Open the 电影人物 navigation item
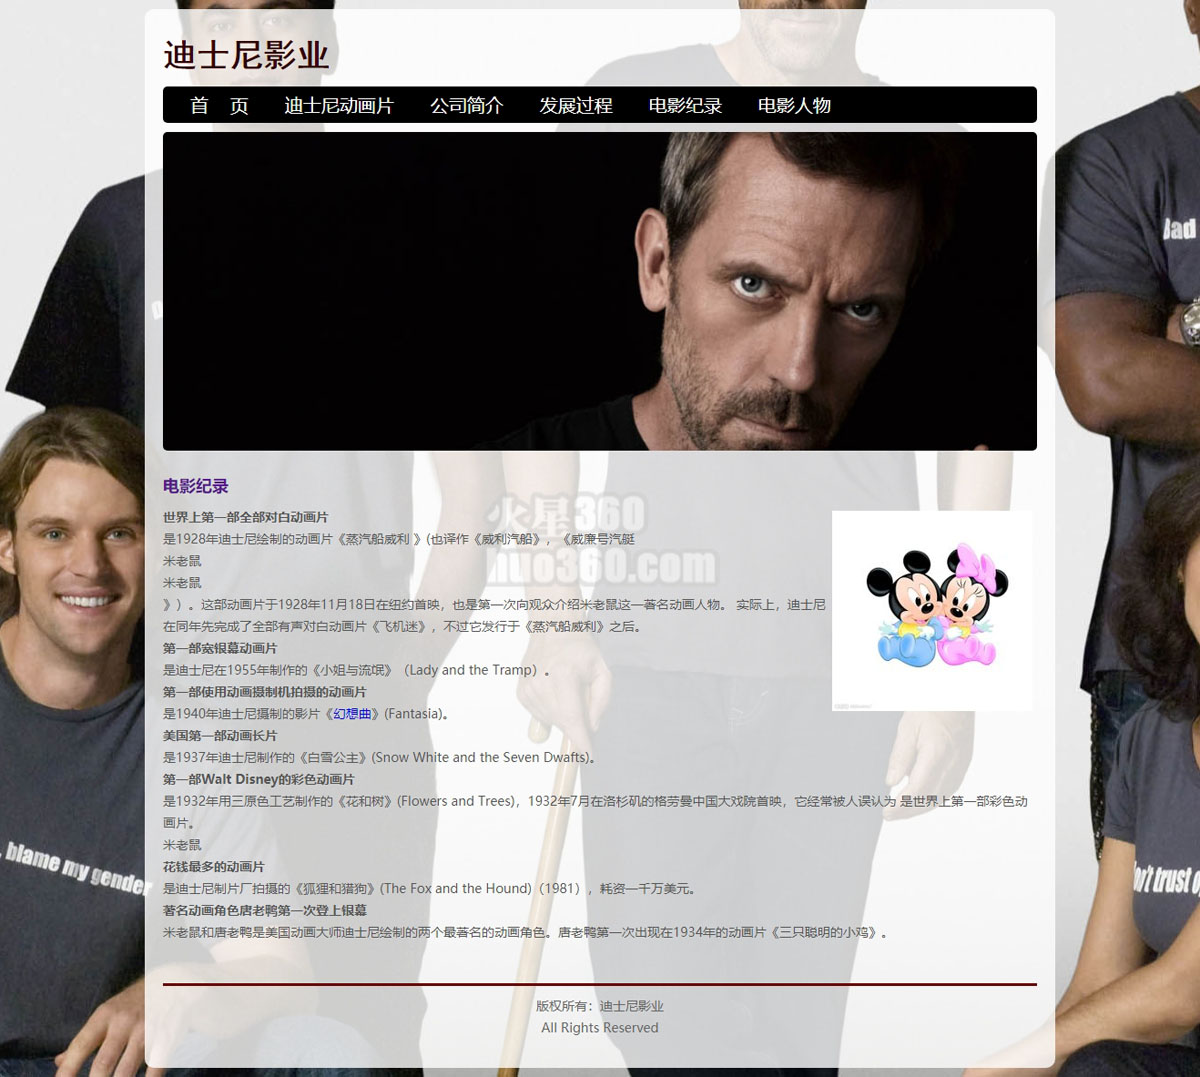Image resolution: width=1200 pixels, height=1077 pixels. [x=794, y=105]
